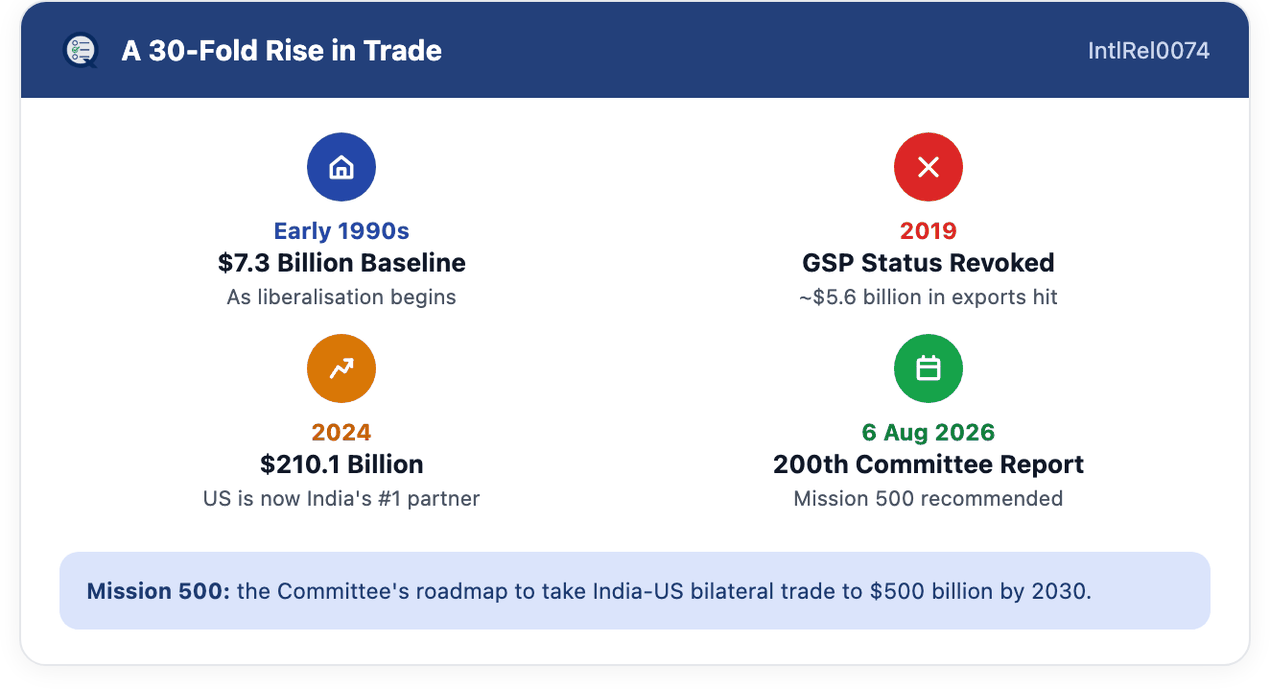Click the ~$5.6 billion in exports hit caption
This screenshot has height=689, width=1270.
click(928, 297)
